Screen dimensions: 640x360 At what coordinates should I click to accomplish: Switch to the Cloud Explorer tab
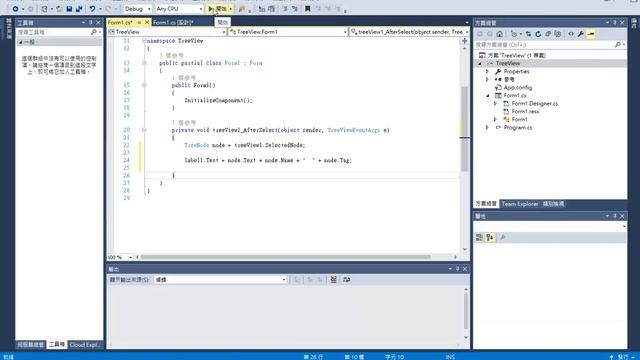click(84, 345)
